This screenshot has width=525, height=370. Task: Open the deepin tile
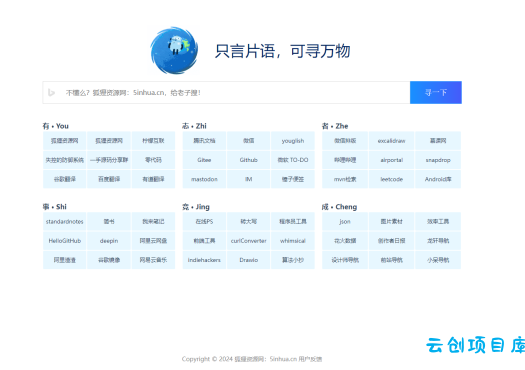coord(109,241)
